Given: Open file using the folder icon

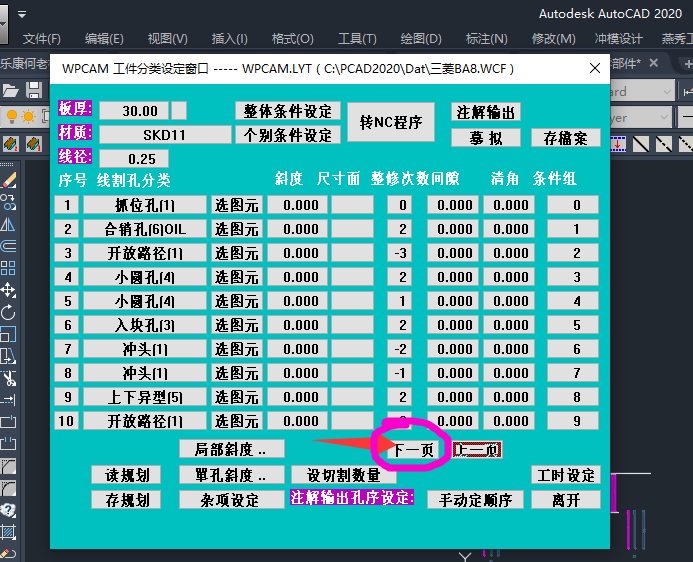Looking at the screenshot, I should click(10, 91).
